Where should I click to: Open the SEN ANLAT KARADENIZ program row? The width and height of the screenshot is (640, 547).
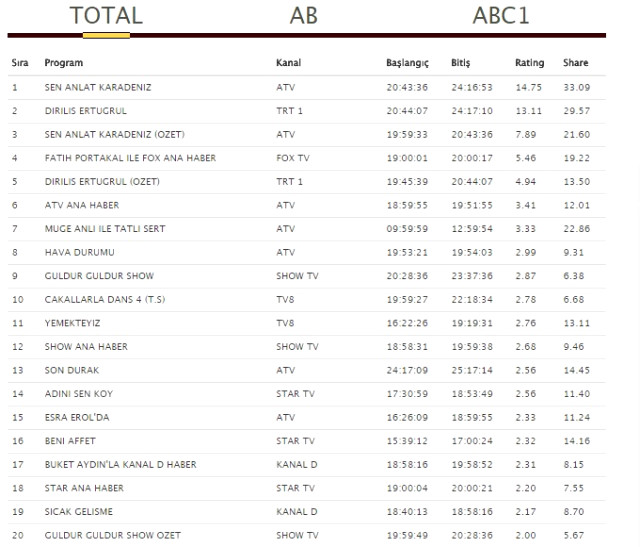98,87
